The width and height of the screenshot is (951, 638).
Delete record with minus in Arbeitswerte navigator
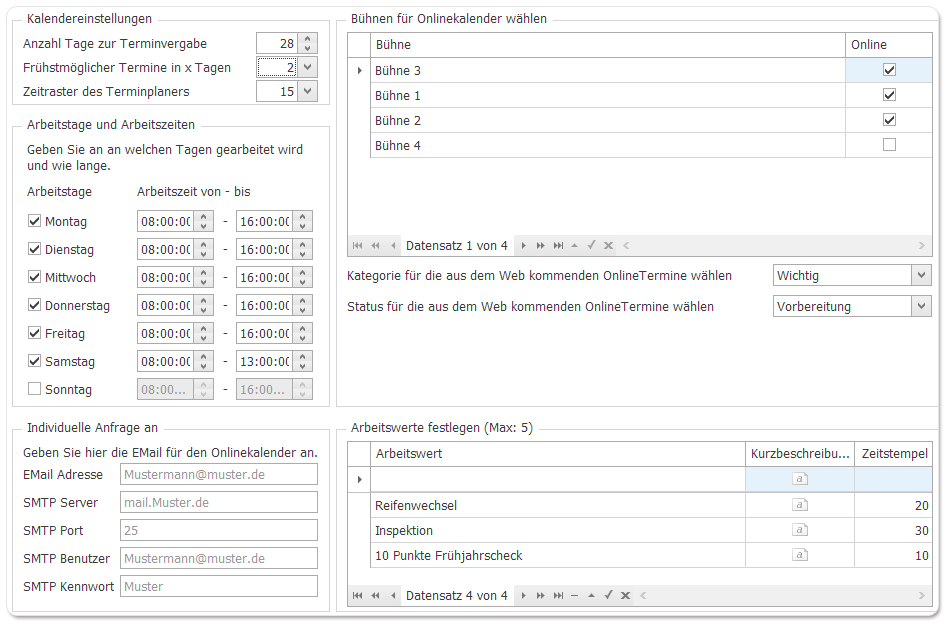pyautogui.click(x=574, y=596)
